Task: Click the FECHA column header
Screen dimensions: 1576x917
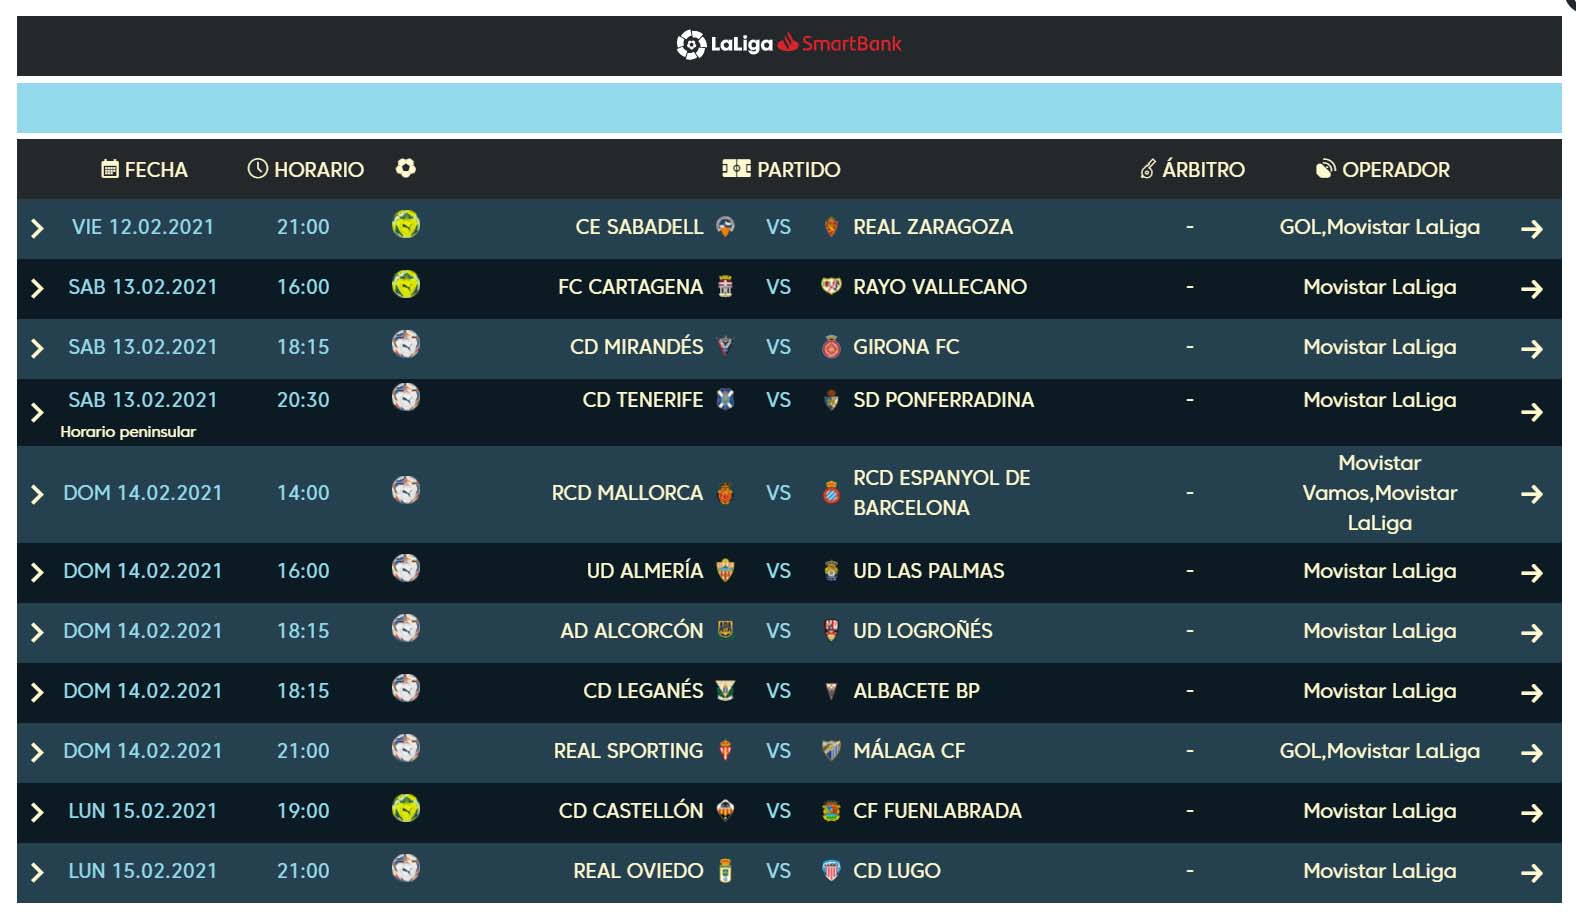Action: tap(145, 169)
